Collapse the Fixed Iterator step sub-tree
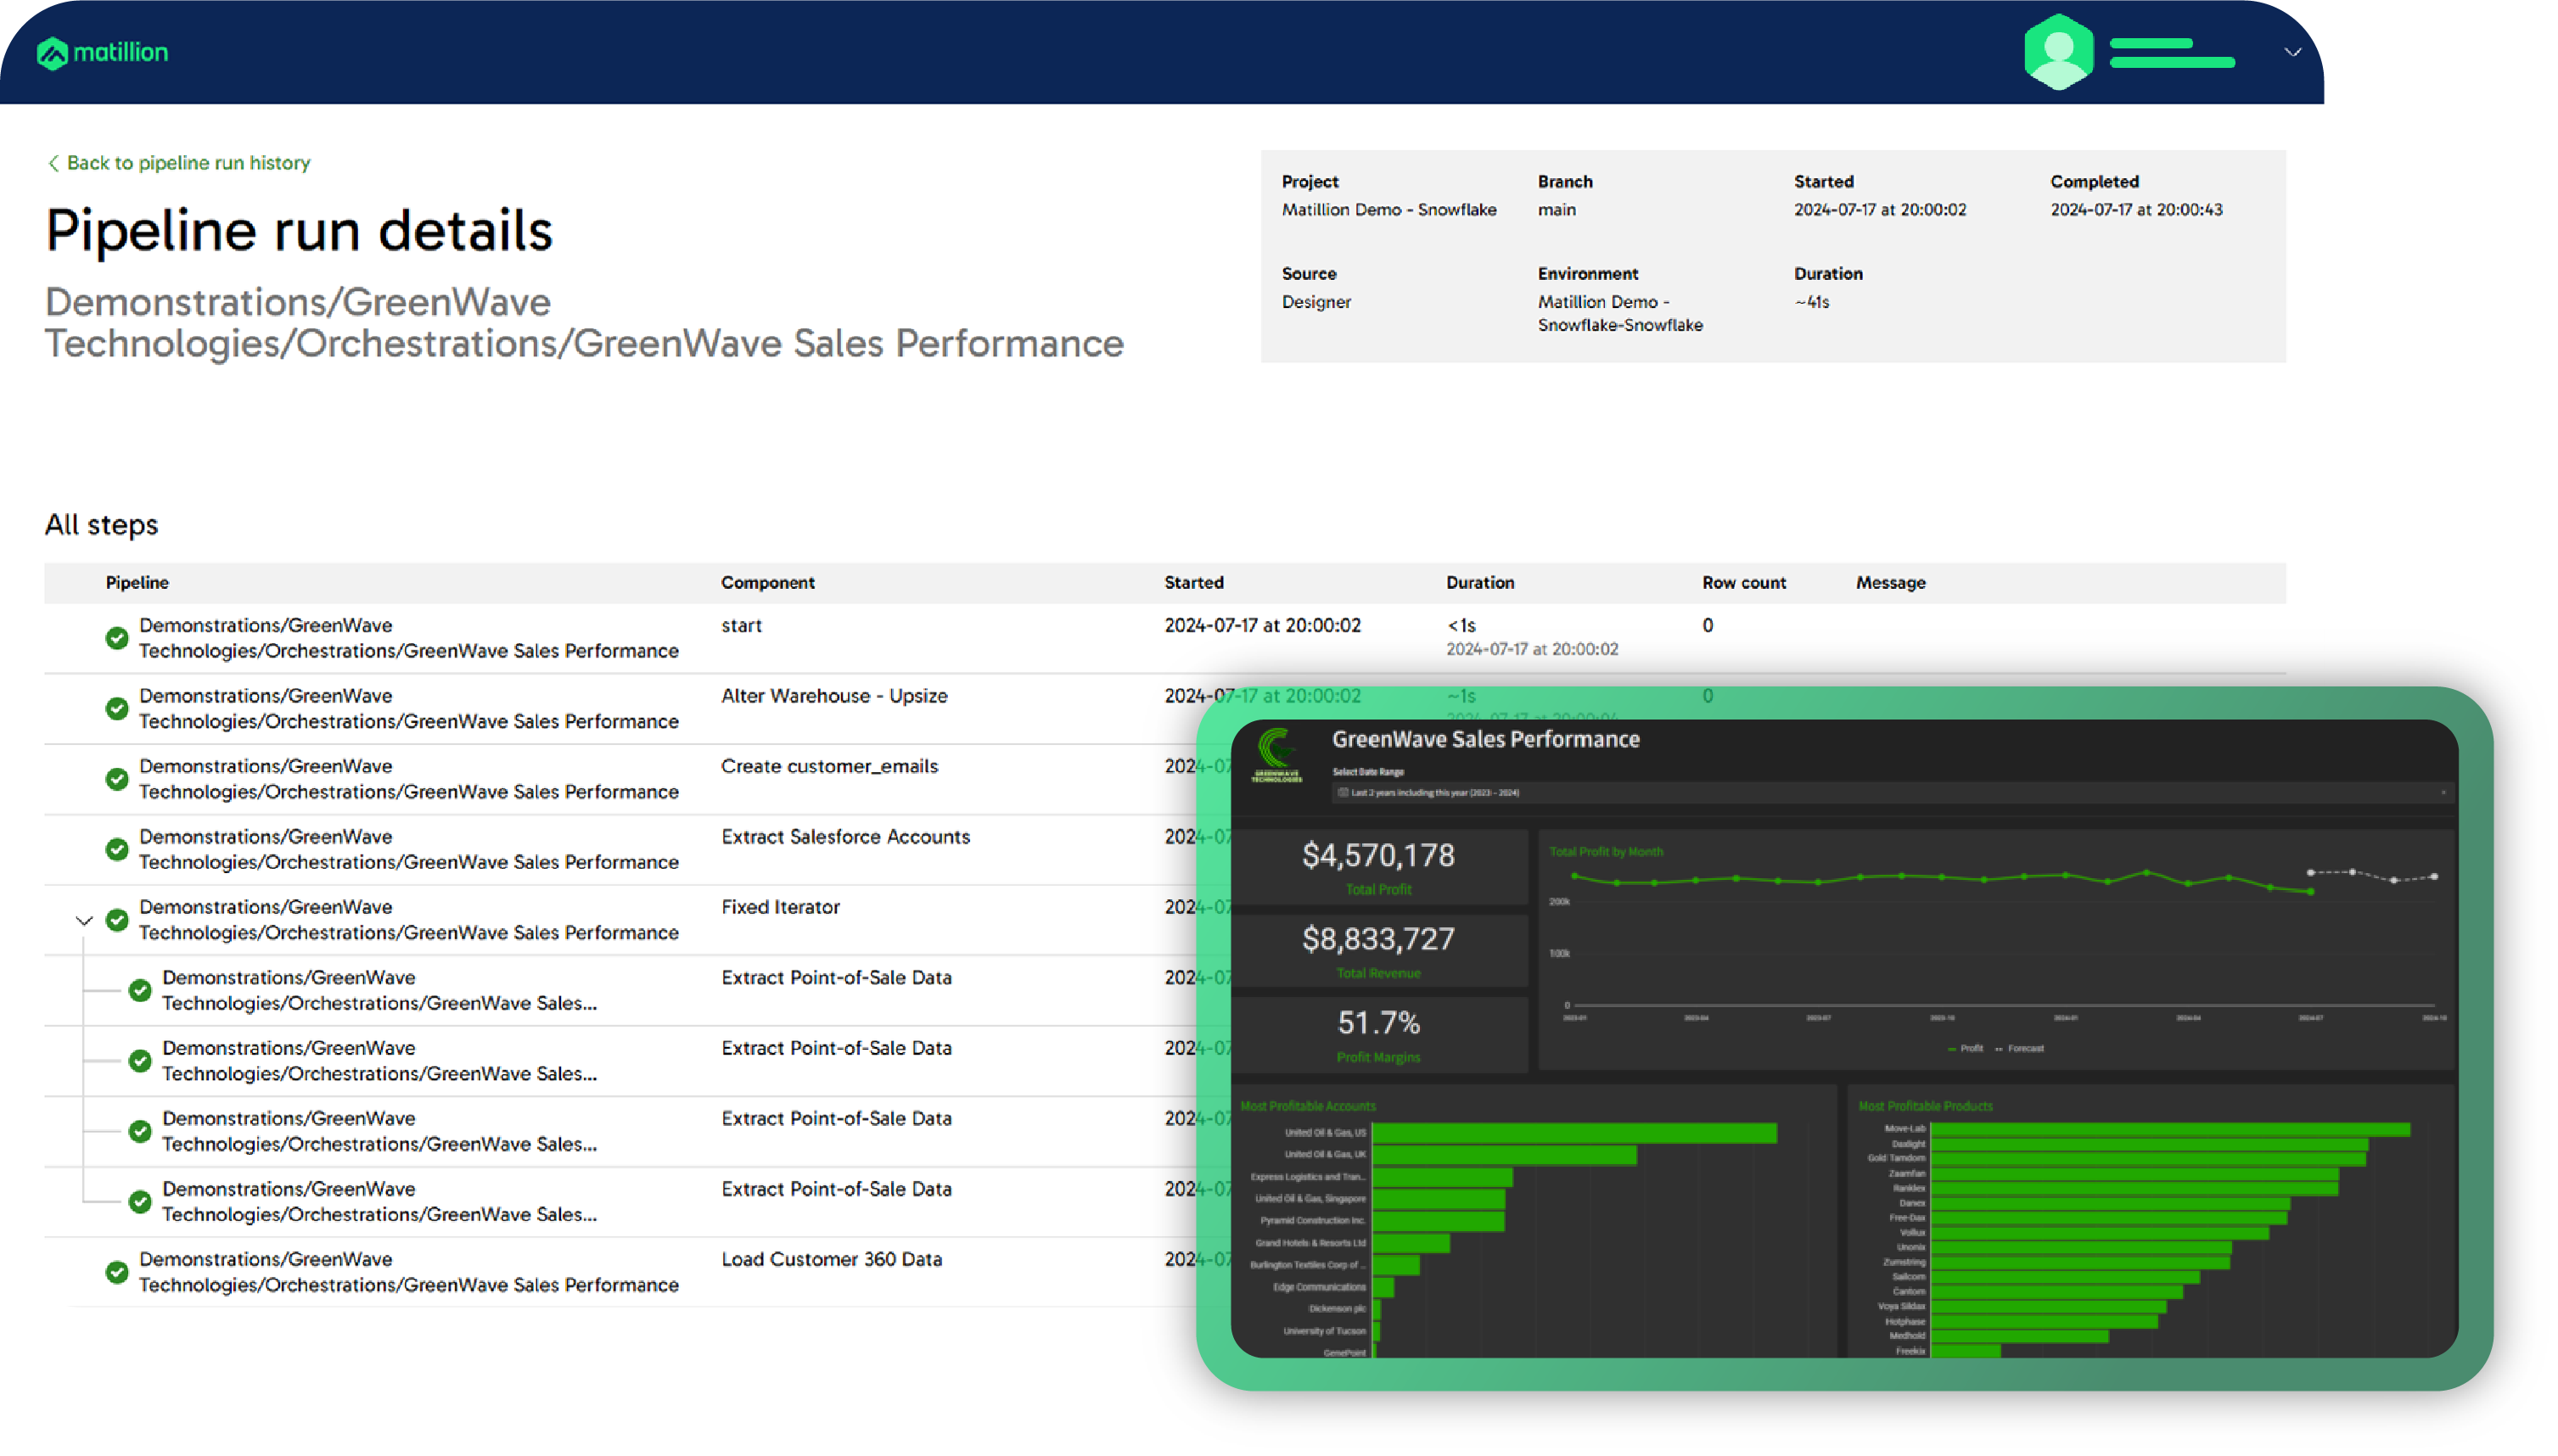2558x1456 pixels. point(84,920)
